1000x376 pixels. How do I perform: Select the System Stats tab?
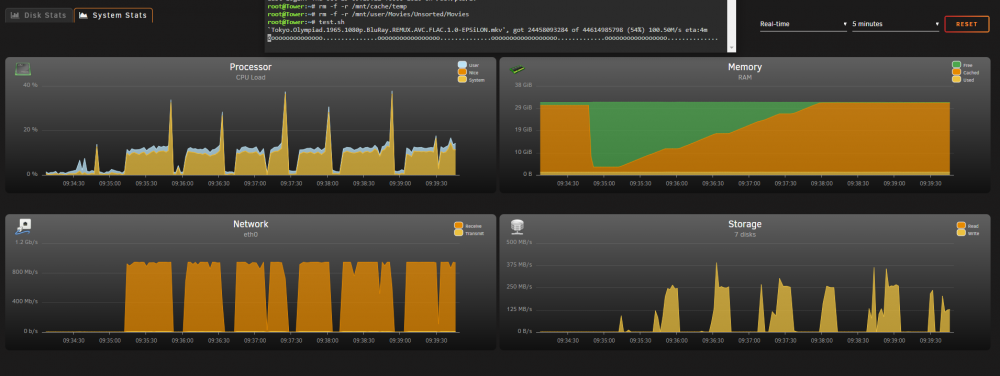[x=114, y=15]
